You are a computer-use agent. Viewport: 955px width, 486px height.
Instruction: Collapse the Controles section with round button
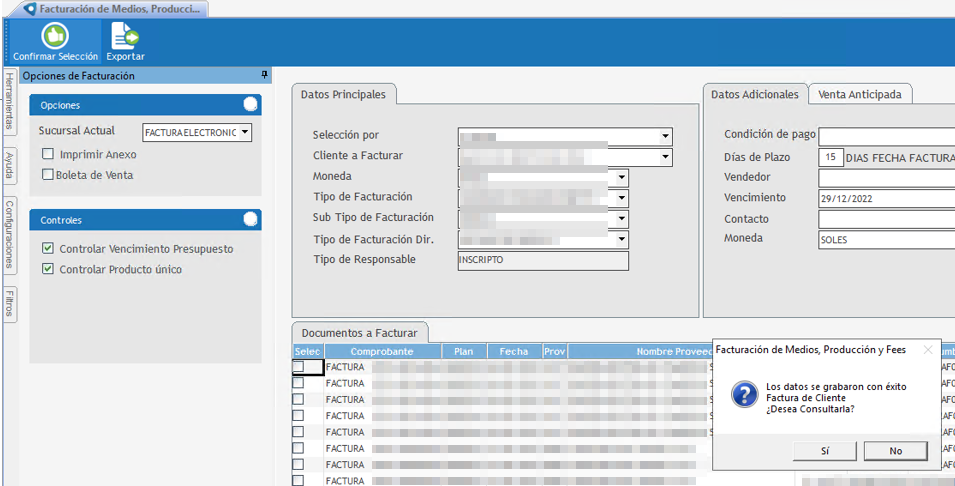tap(250, 219)
